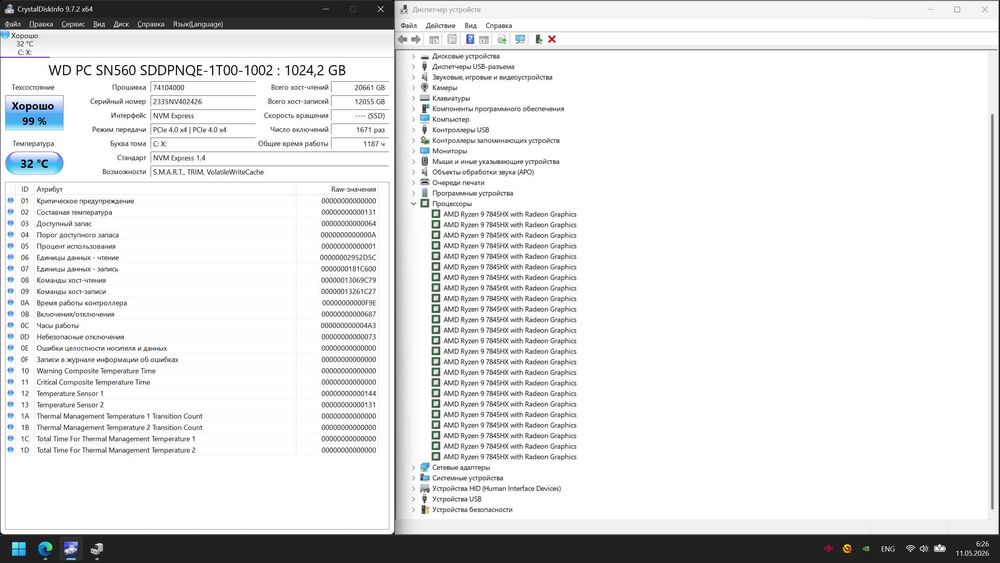The image size is (1000, 563).
Task: Click the taskbar clock showing 6:26
Action: tap(972, 549)
